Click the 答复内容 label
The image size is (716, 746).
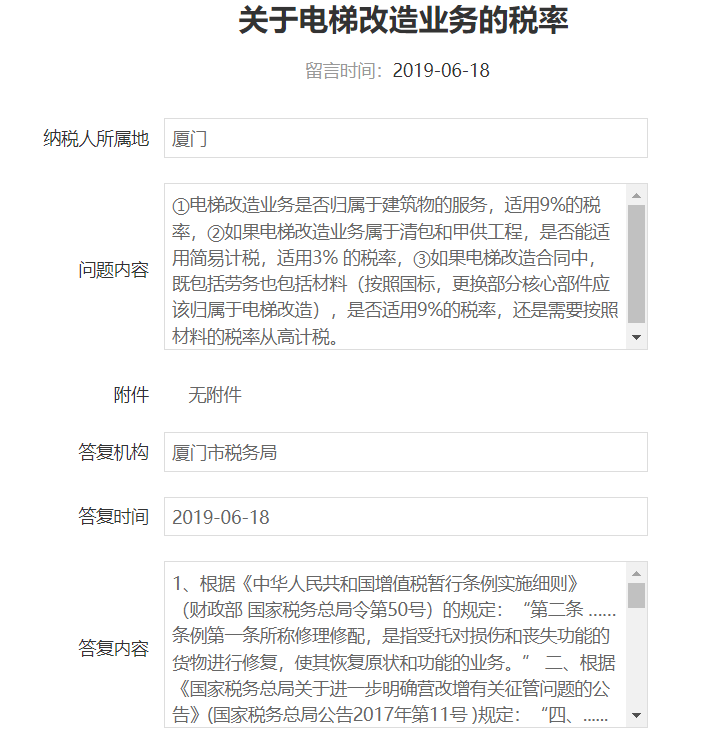click(x=114, y=648)
